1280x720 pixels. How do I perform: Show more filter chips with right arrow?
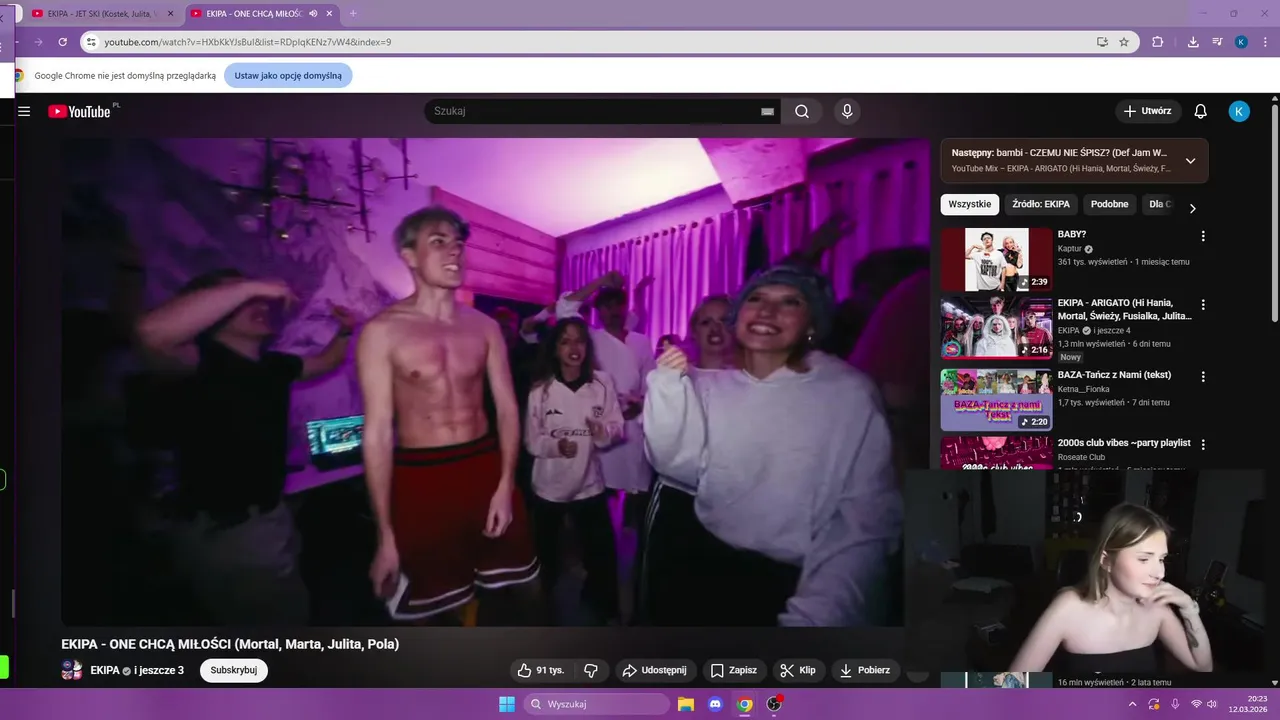coord(1192,208)
